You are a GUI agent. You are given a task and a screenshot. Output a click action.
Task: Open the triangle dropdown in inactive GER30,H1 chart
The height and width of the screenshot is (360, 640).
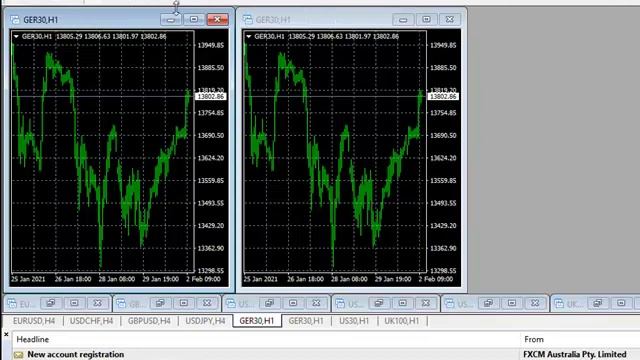[x=249, y=36]
